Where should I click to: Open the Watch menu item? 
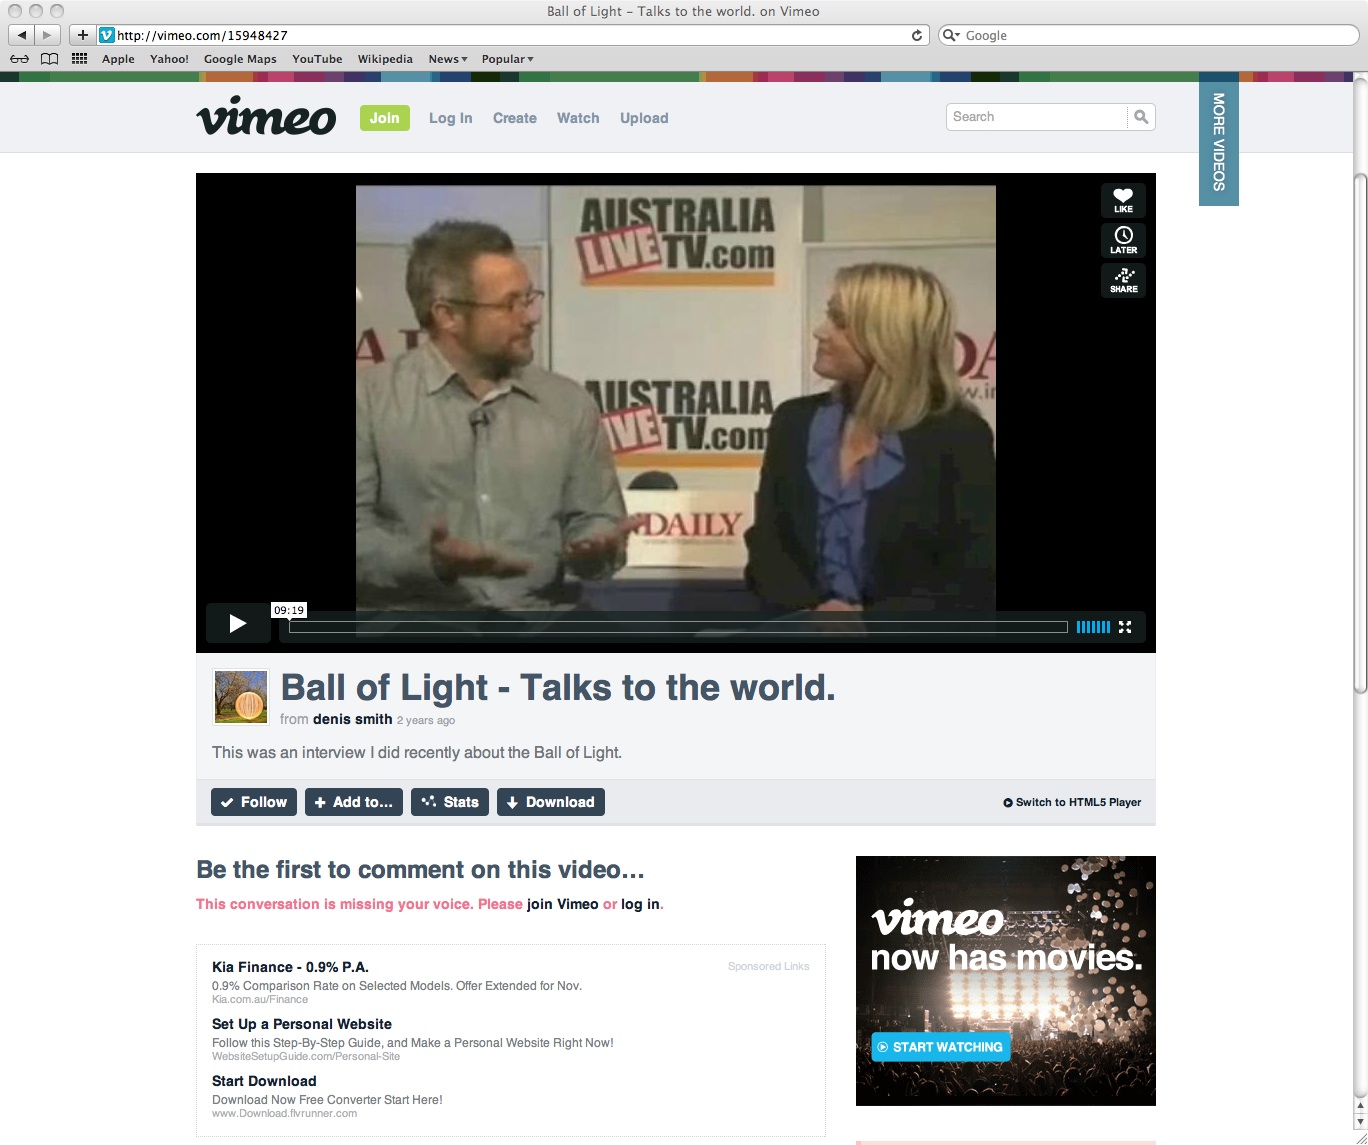(x=578, y=118)
